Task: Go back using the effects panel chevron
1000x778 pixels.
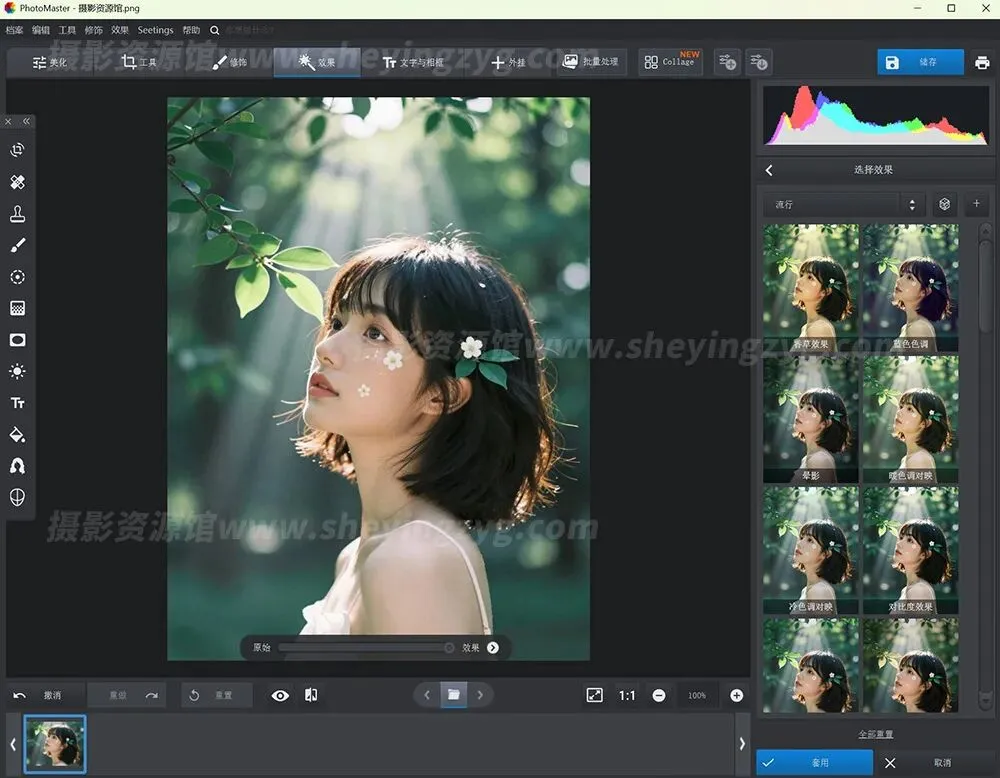Action: coord(769,170)
